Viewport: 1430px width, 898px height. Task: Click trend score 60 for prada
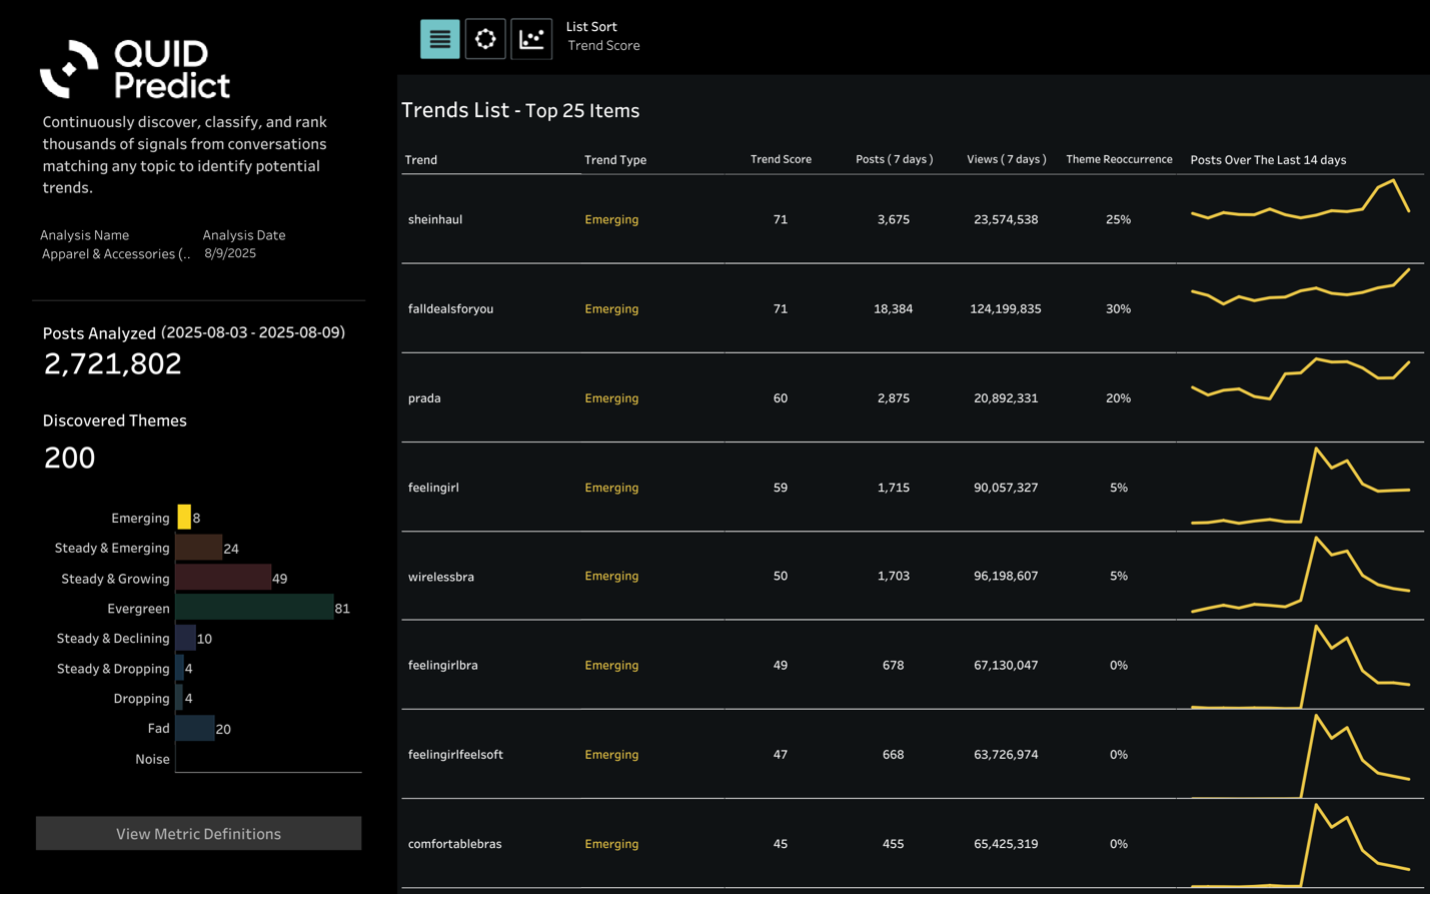click(x=780, y=398)
